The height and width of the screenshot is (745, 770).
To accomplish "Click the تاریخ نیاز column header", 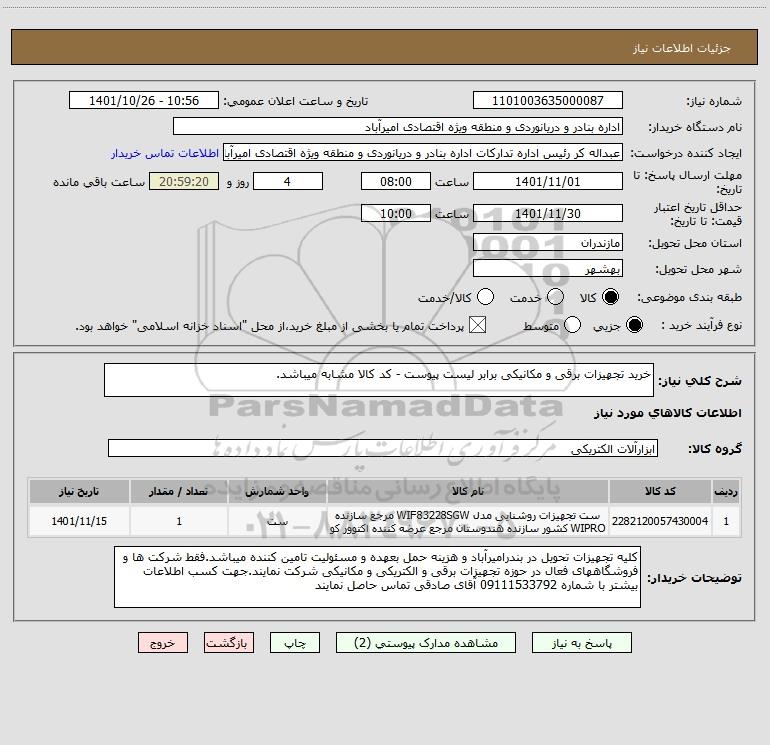I will pyautogui.click(x=79, y=491).
